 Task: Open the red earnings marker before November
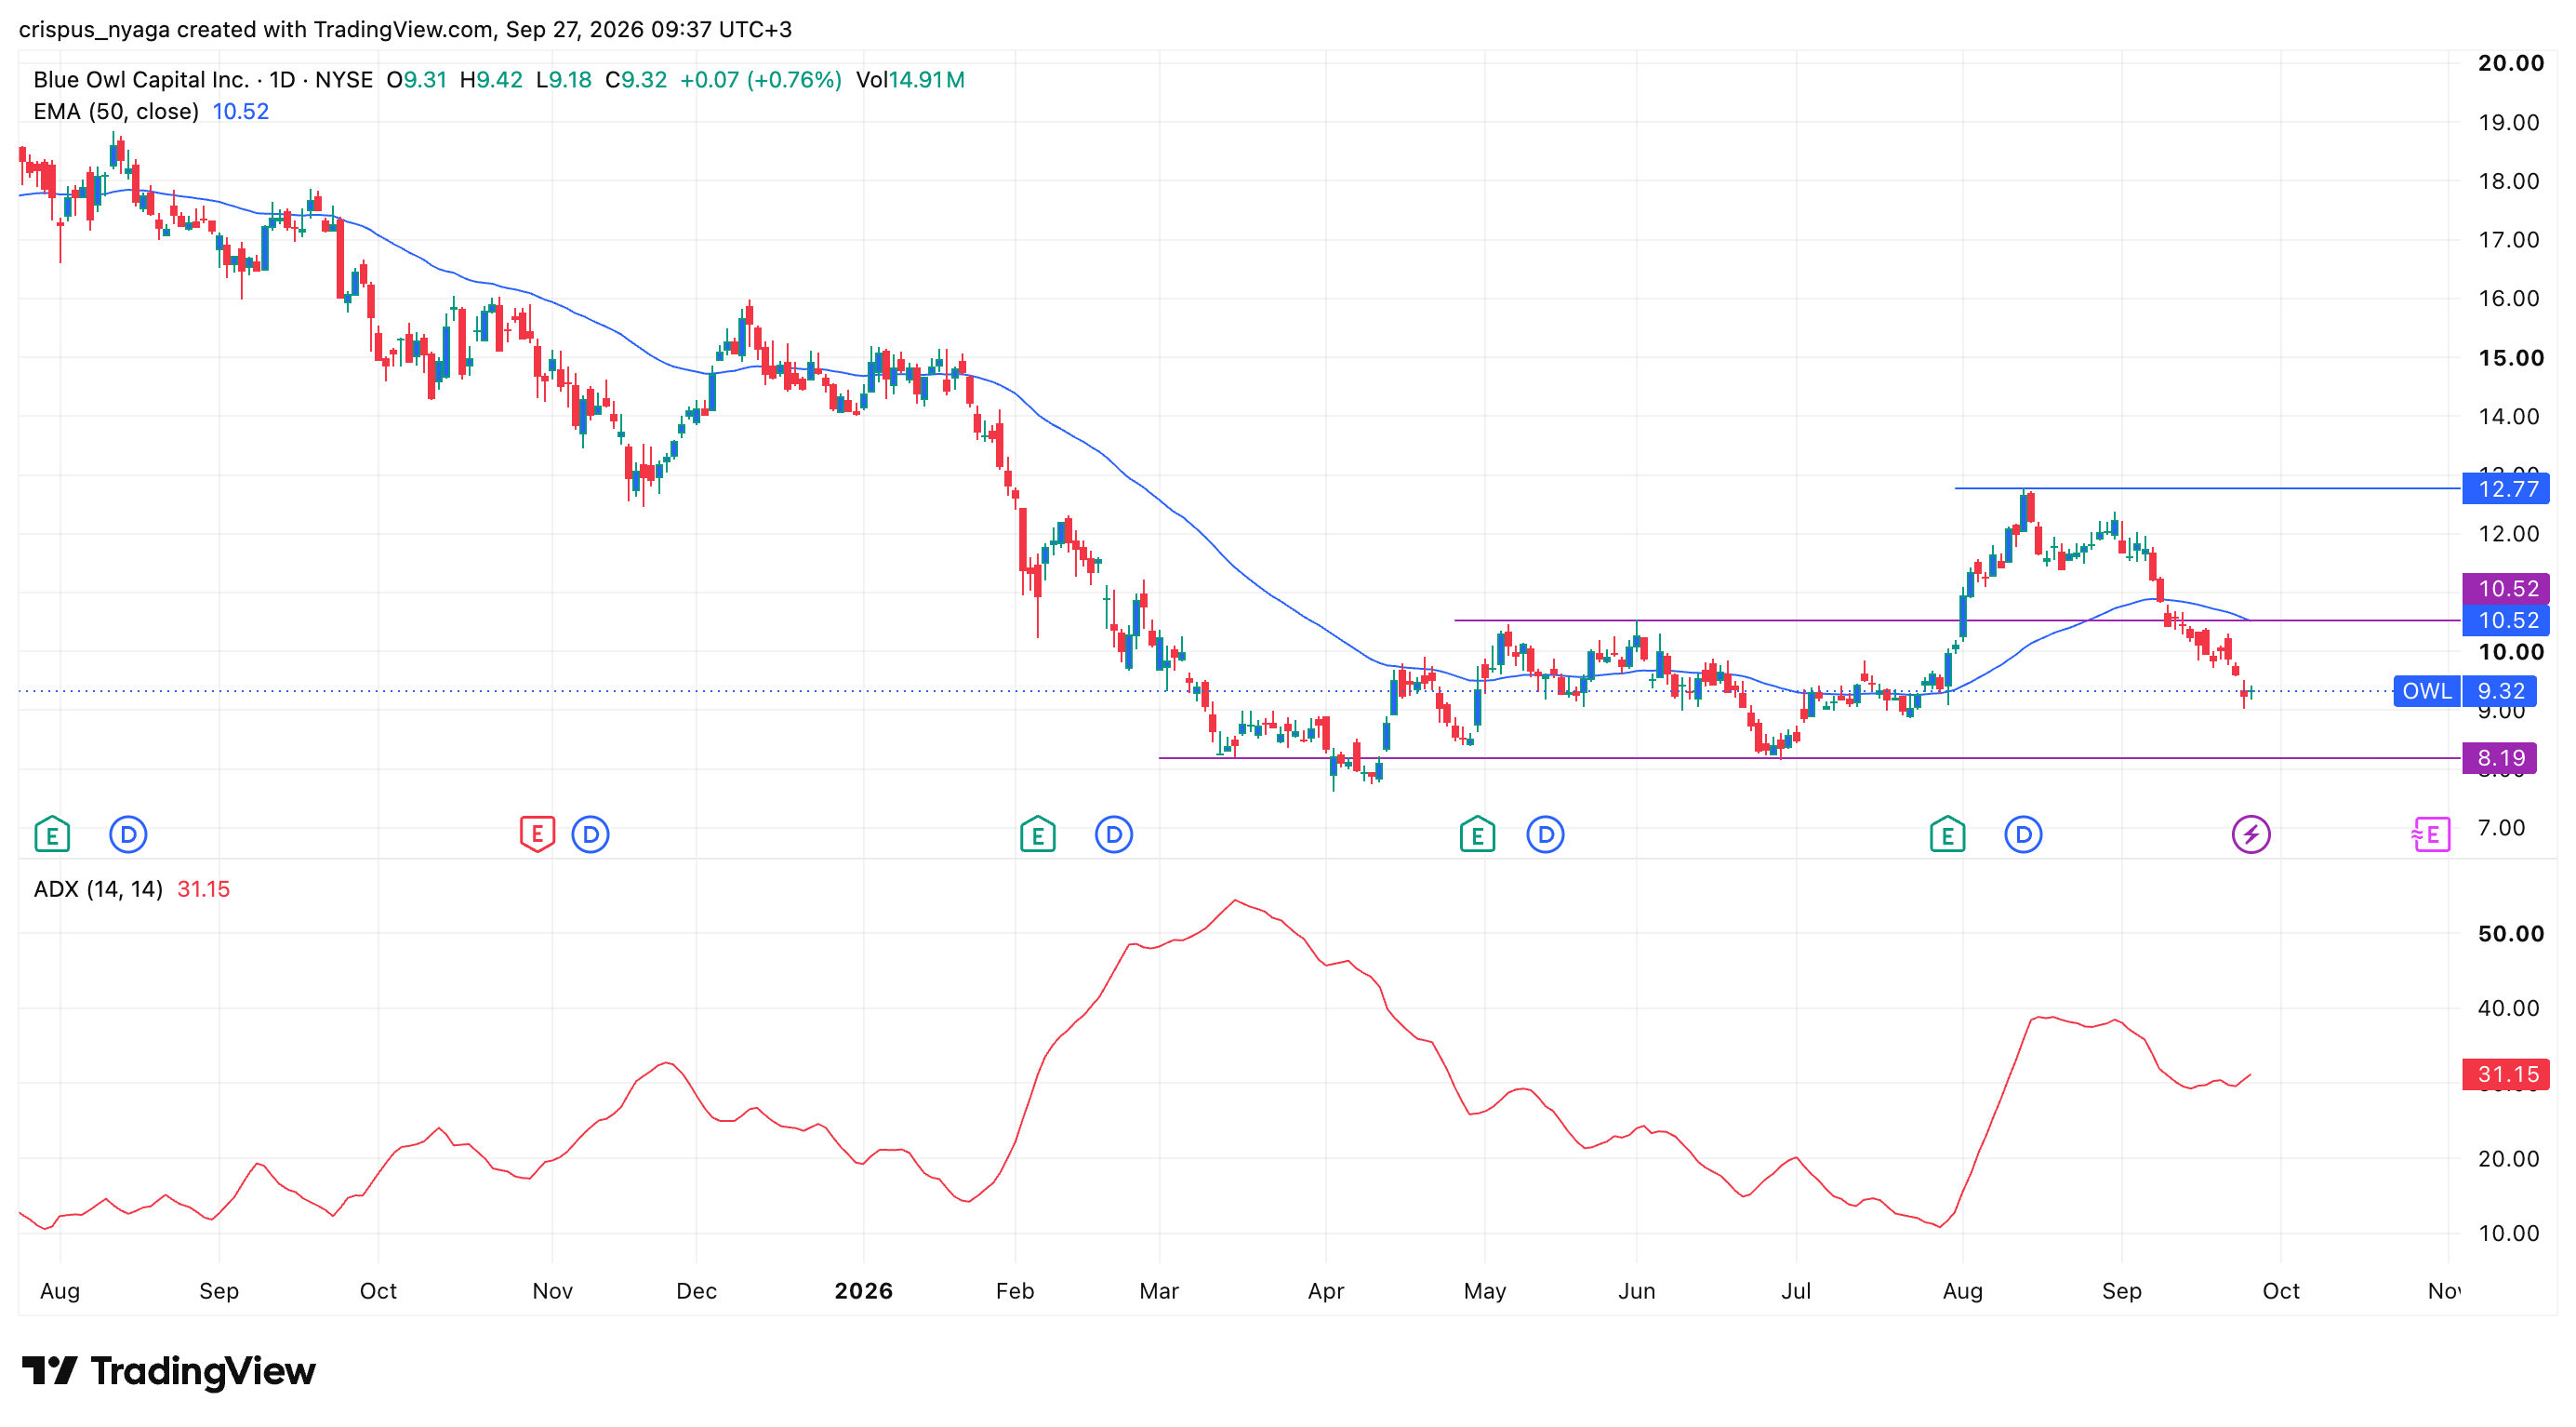click(x=537, y=834)
